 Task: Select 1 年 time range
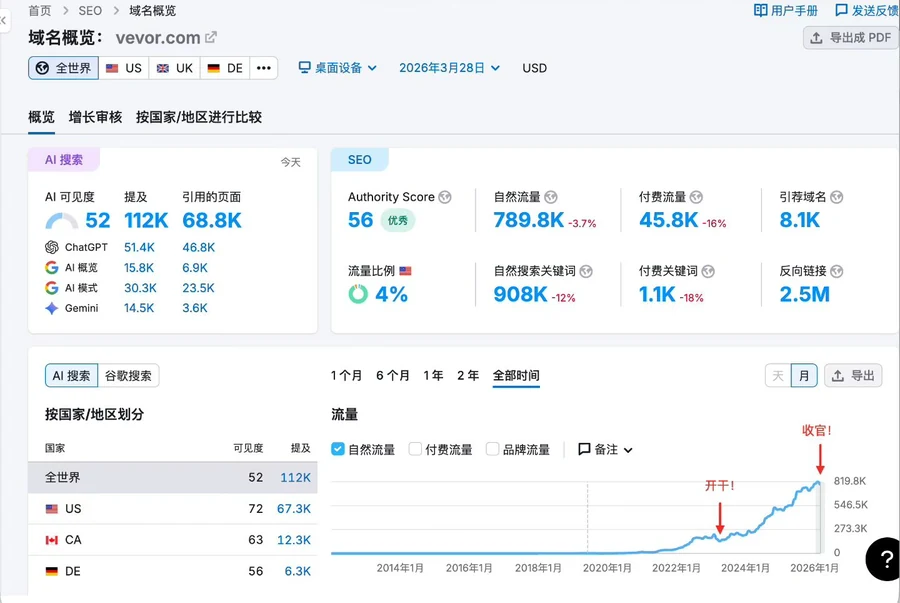click(433, 376)
